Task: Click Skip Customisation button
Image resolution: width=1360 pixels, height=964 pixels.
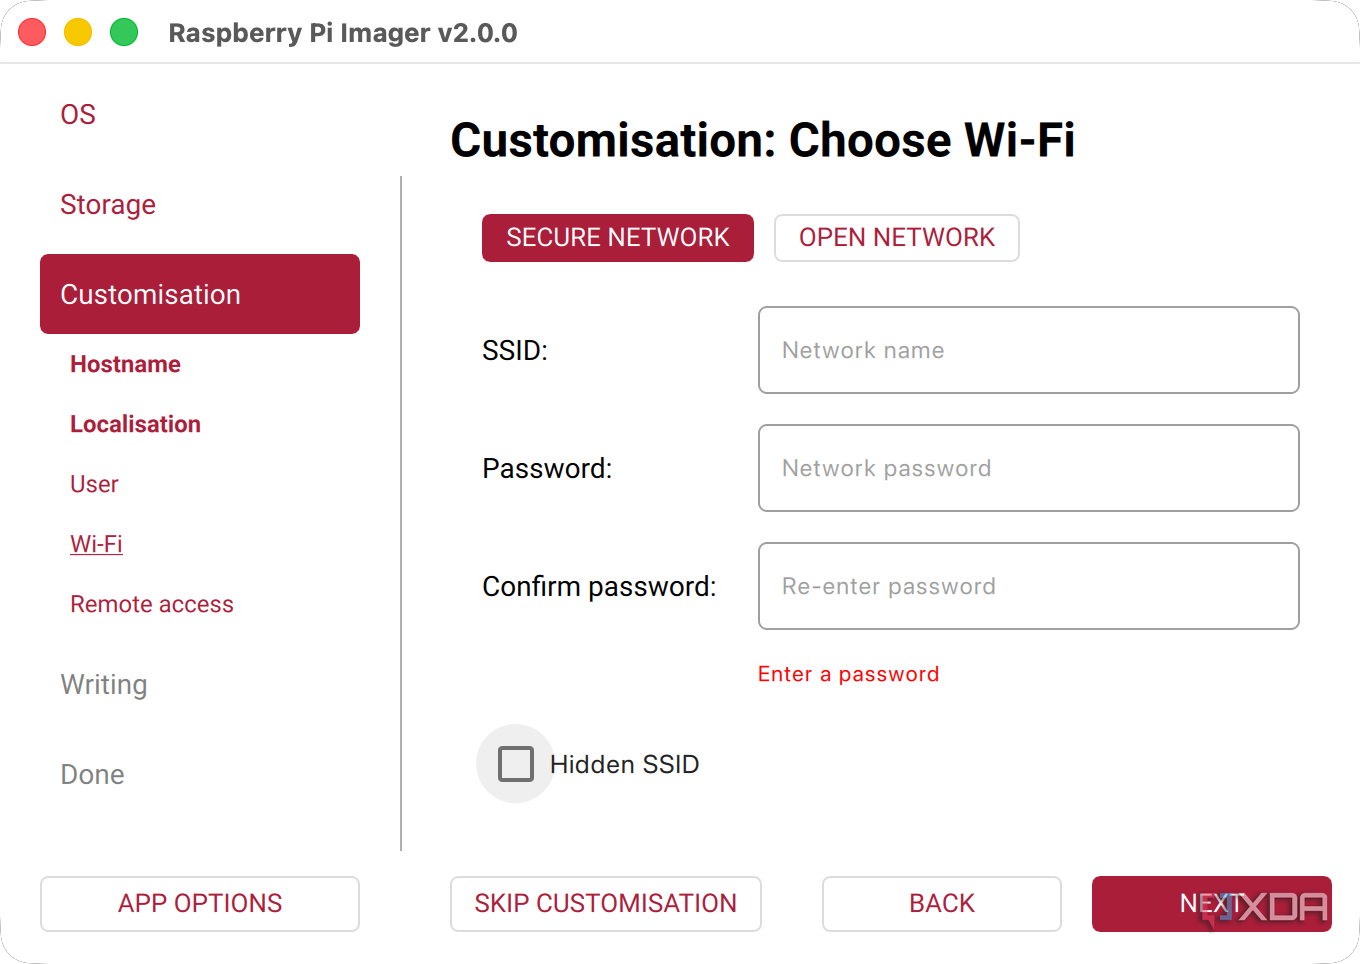Action: coord(605,904)
